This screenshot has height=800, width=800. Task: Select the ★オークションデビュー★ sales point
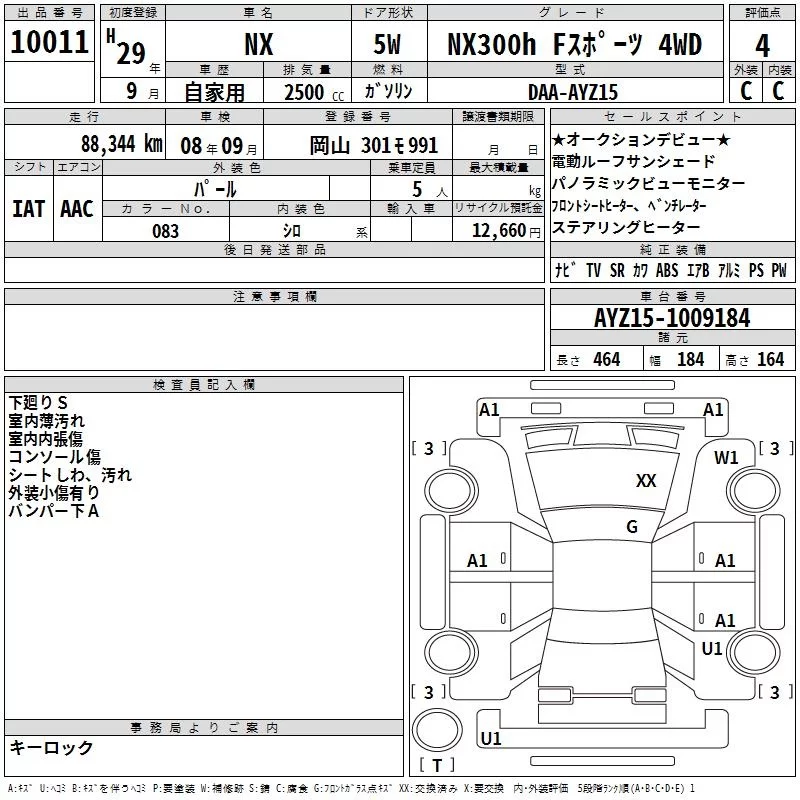(642, 139)
